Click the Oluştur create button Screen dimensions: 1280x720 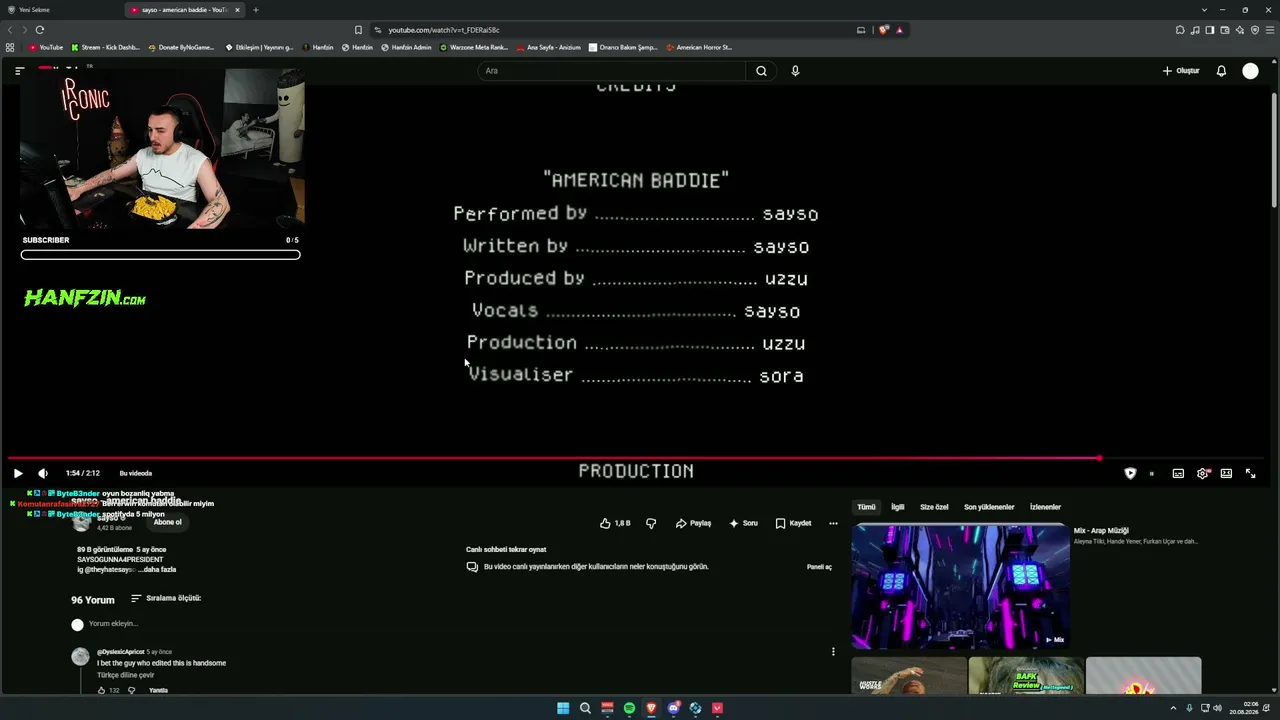pyautogui.click(x=1181, y=71)
